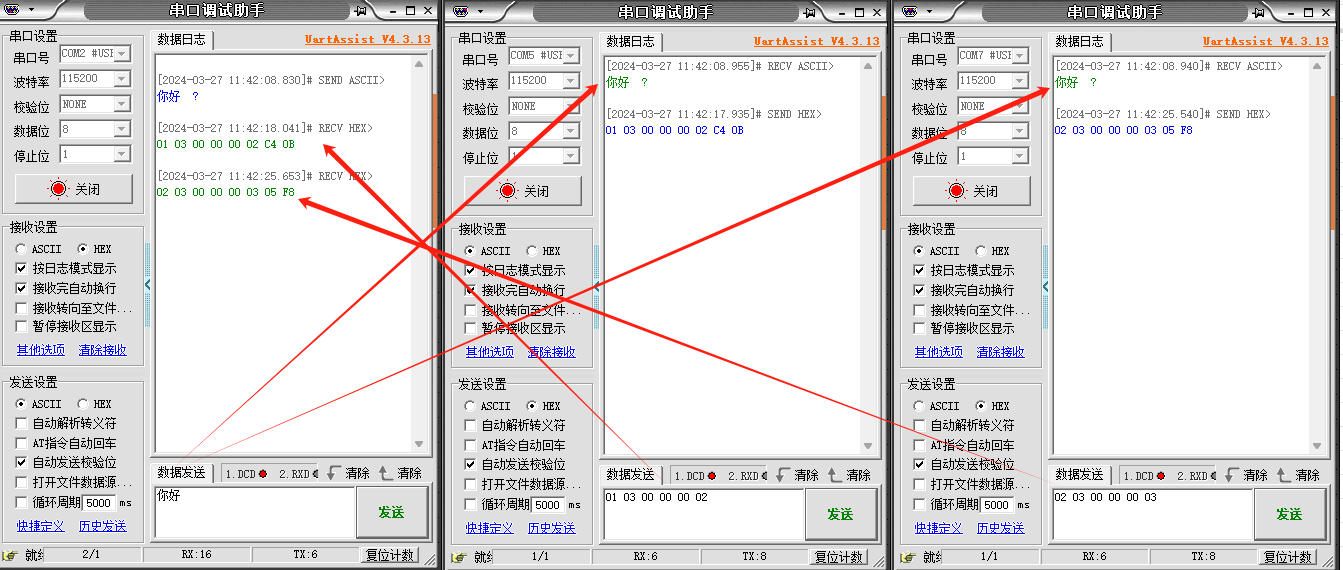Open 历史发送 link in COM2 window
Image resolution: width=1343 pixels, height=570 pixels.
(103, 526)
